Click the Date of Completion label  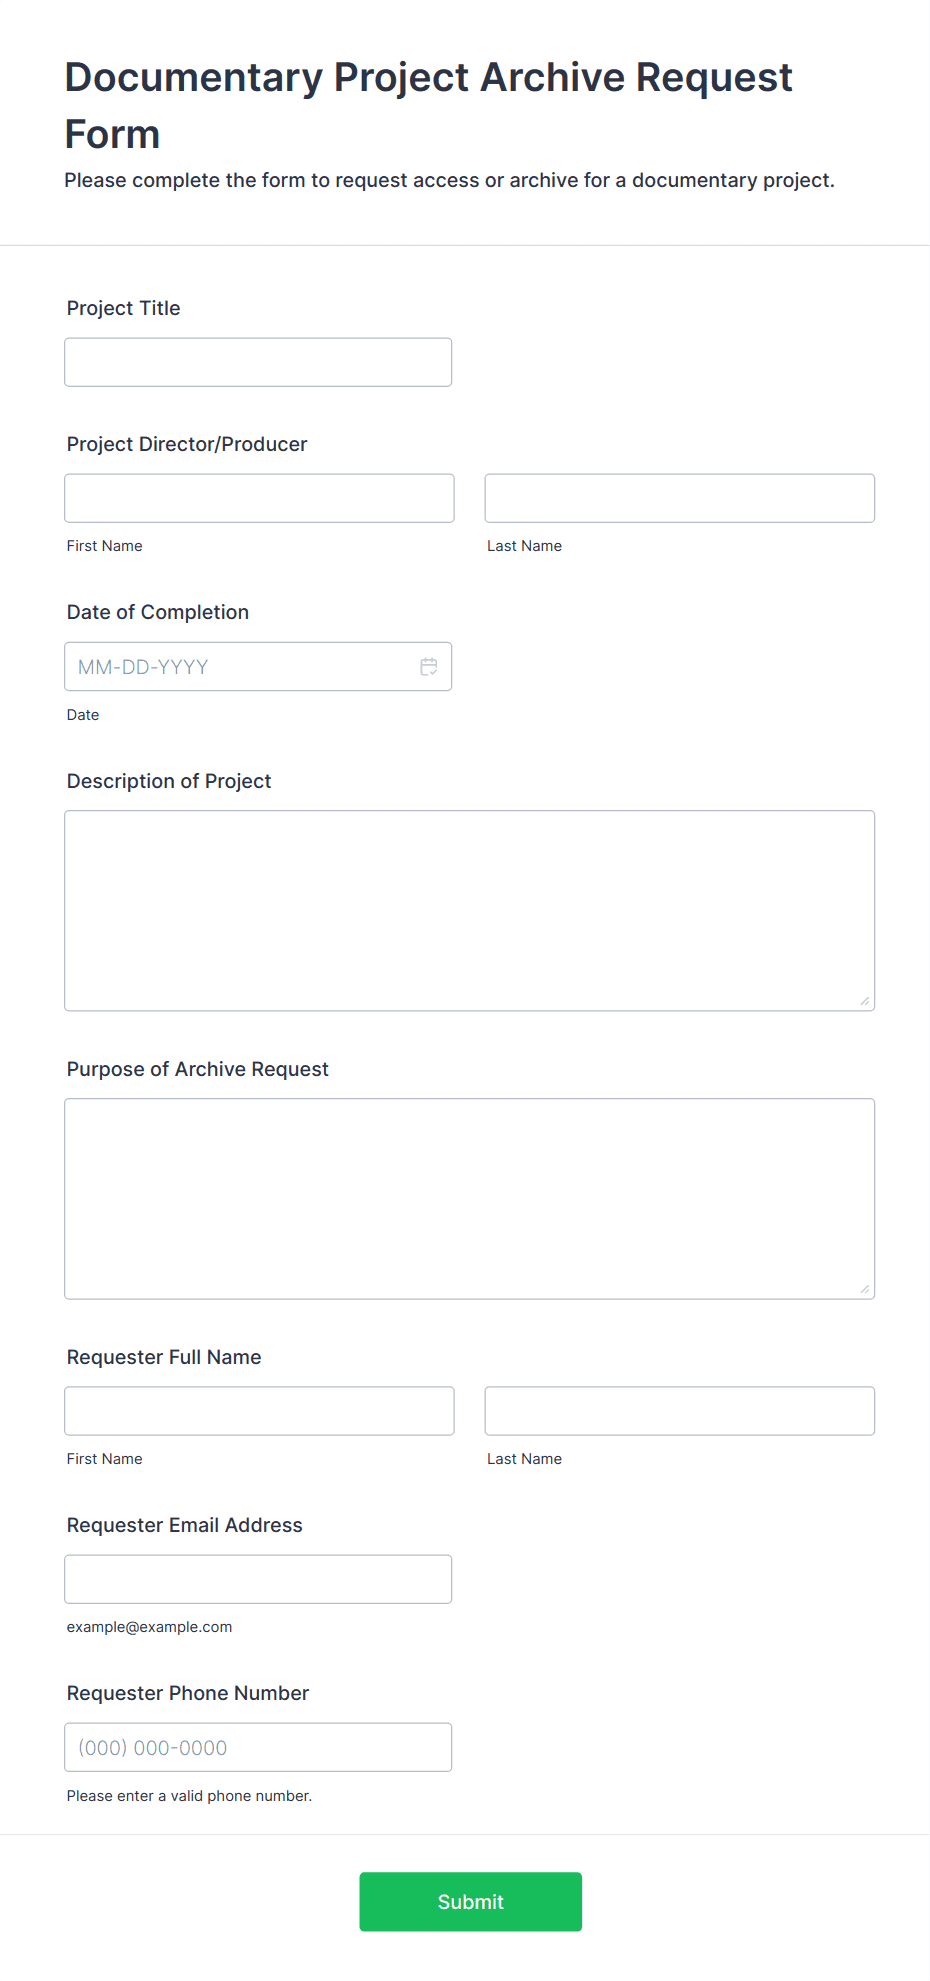[x=158, y=612]
